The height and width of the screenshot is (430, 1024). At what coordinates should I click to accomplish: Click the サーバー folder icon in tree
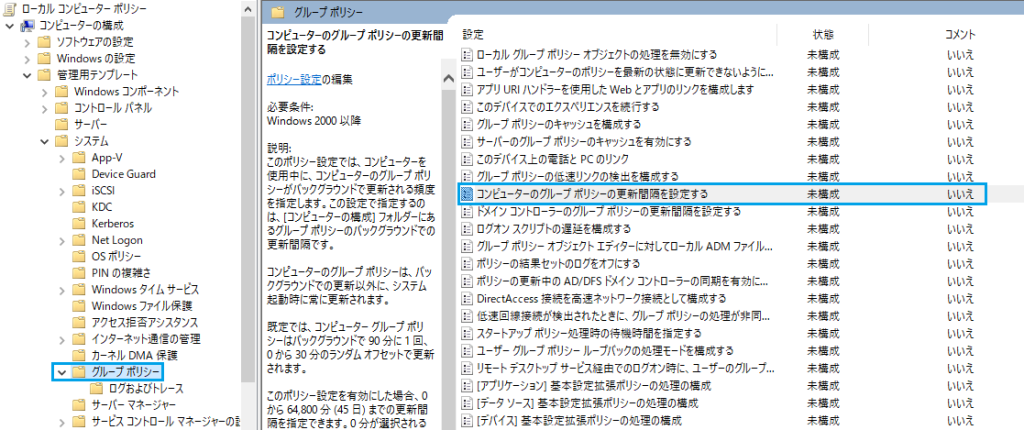tap(61, 125)
